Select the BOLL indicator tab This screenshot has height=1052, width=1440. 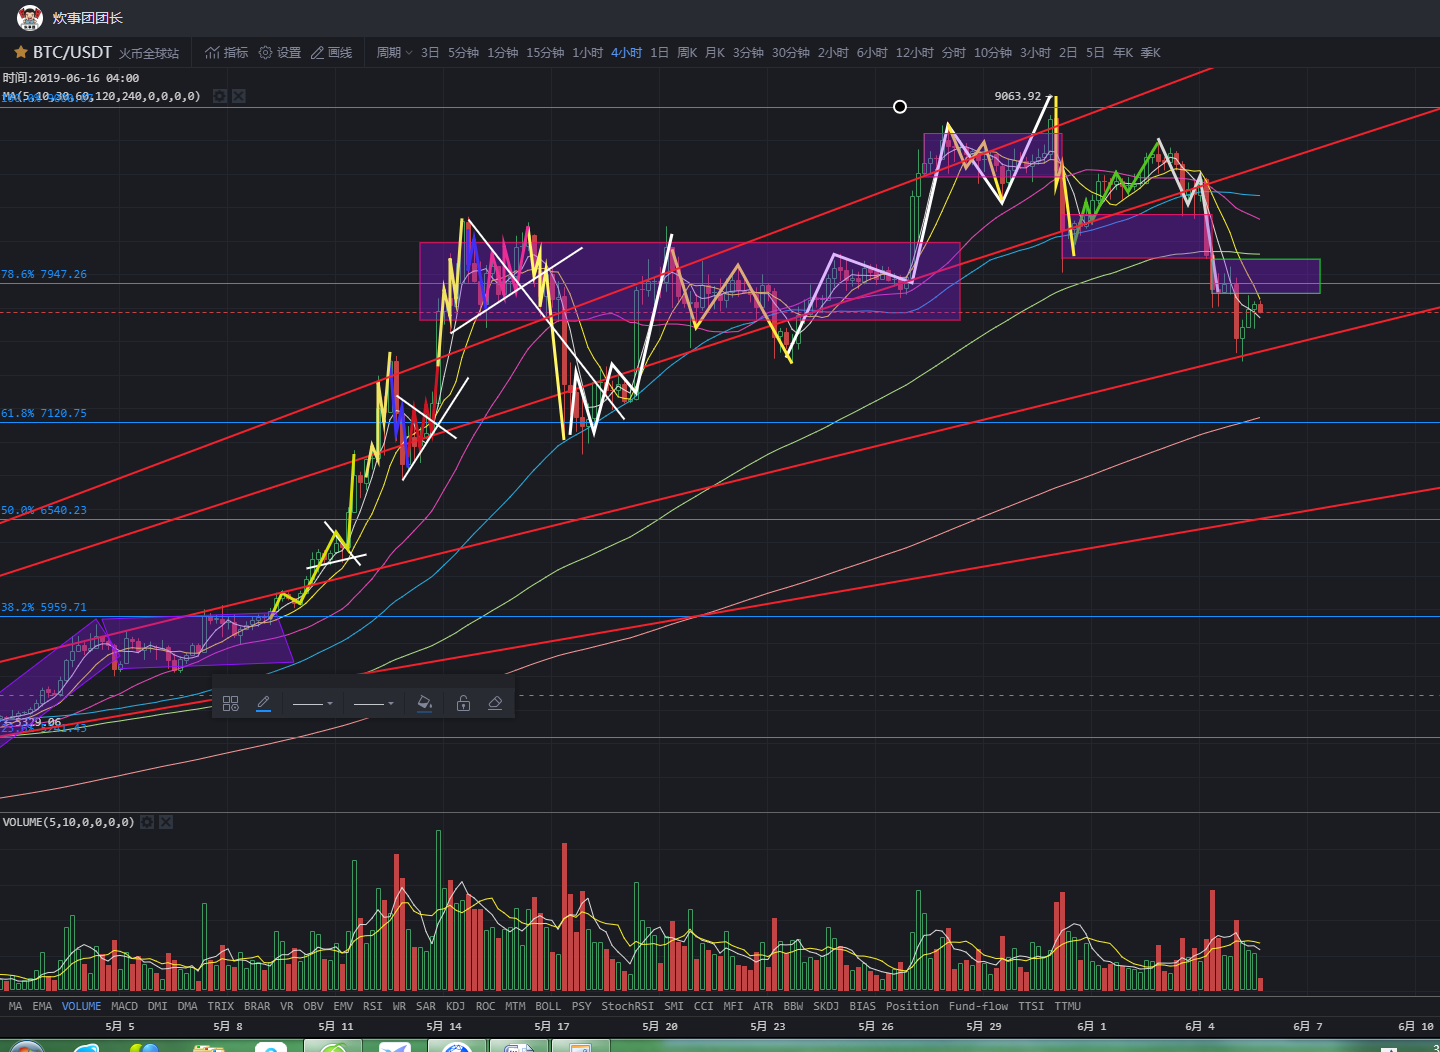(x=548, y=1006)
